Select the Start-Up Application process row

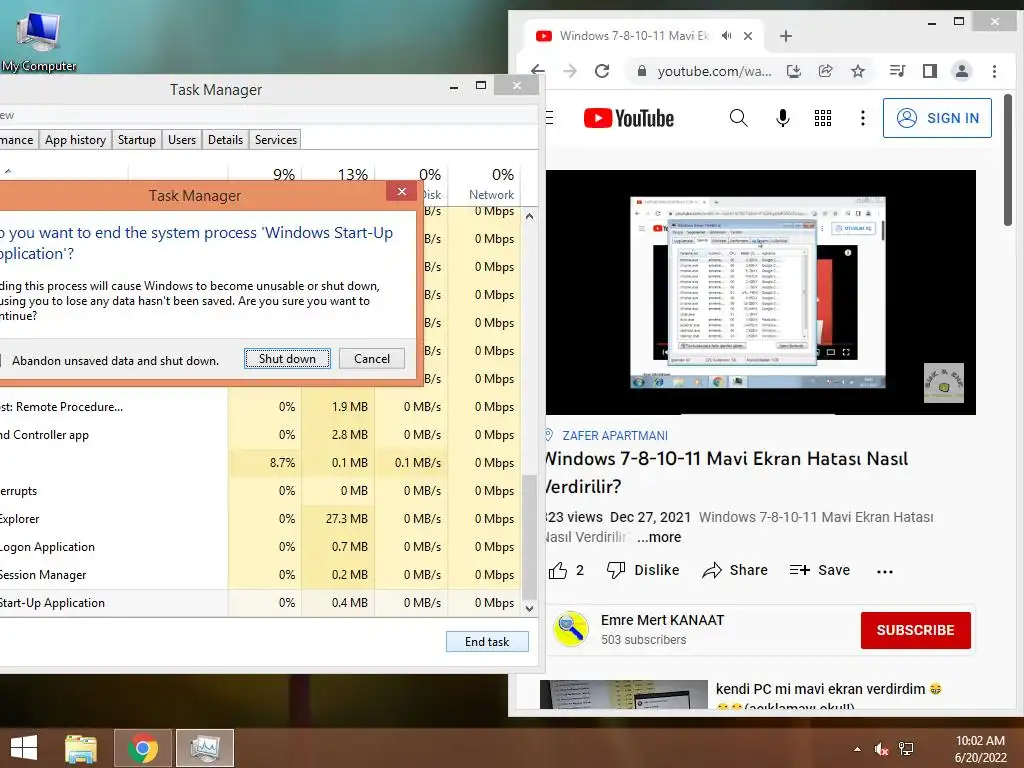(260, 603)
